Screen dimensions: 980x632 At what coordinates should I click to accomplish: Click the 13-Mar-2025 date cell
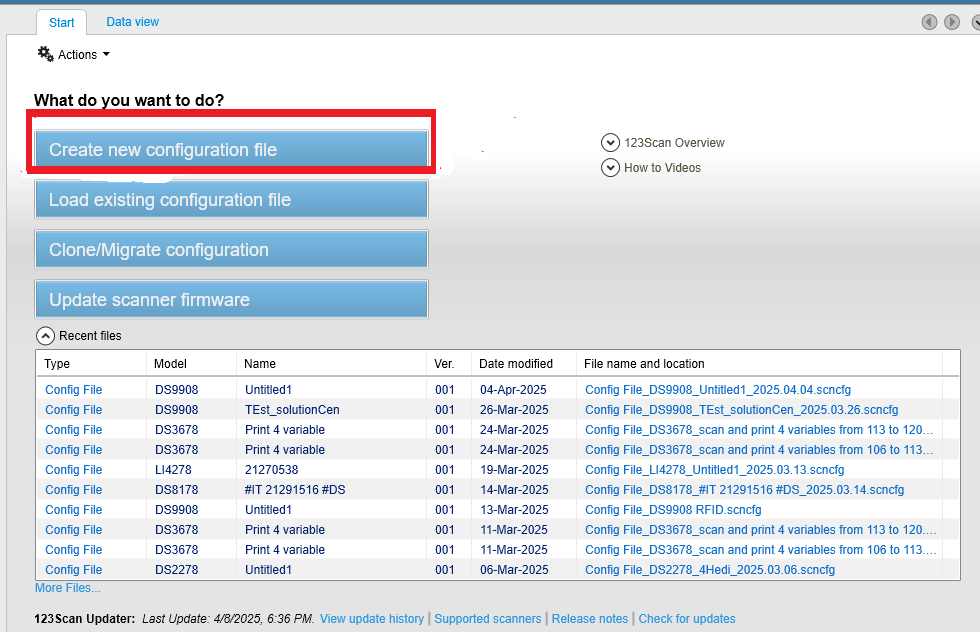pos(514,509)
